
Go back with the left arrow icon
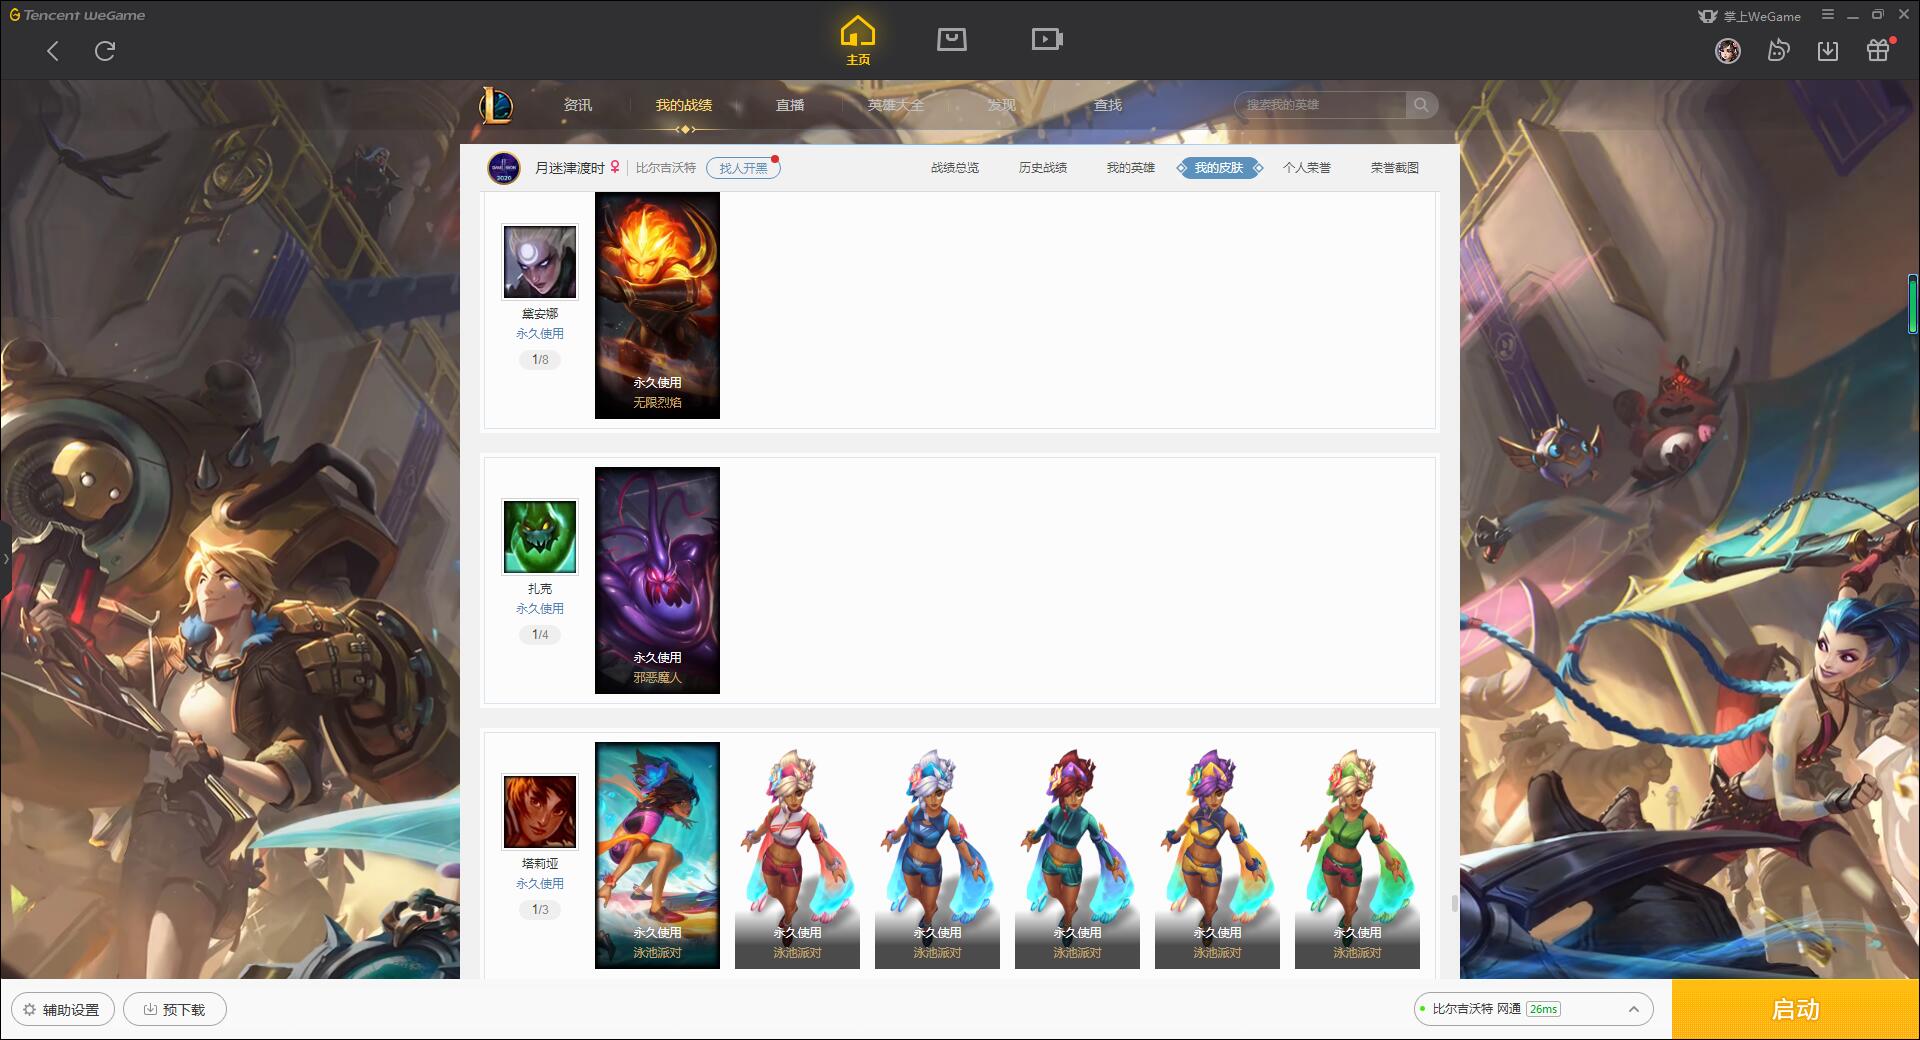point(53,51)
